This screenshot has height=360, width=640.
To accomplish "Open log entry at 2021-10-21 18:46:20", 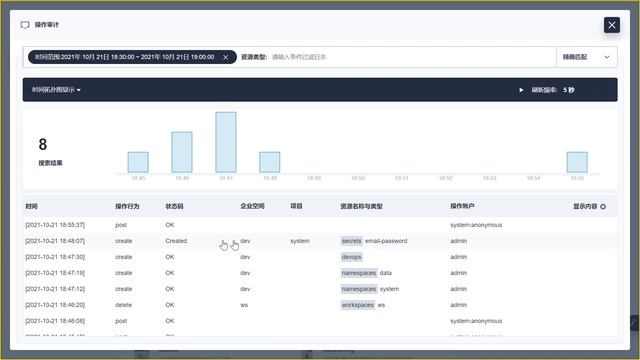I will 320,305.
